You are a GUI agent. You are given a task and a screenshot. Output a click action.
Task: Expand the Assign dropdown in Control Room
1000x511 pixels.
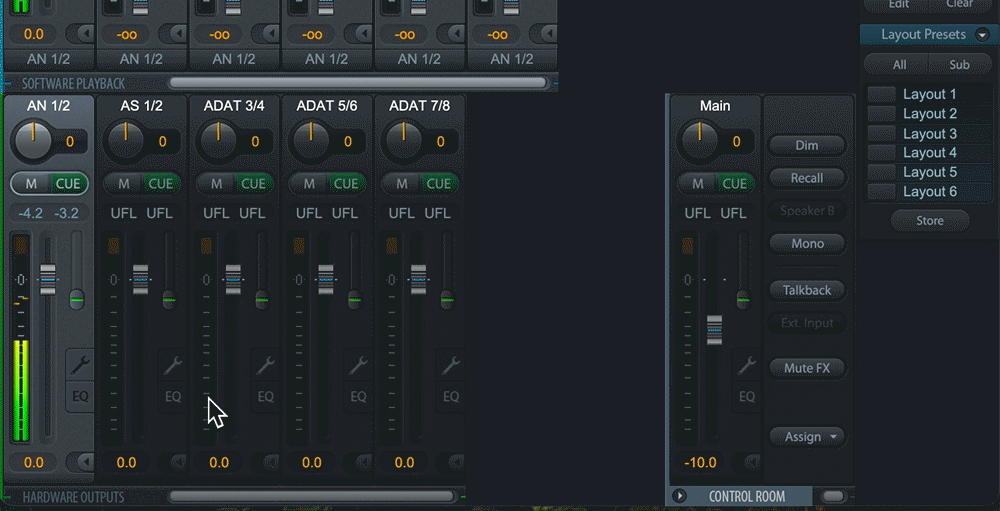806,437
